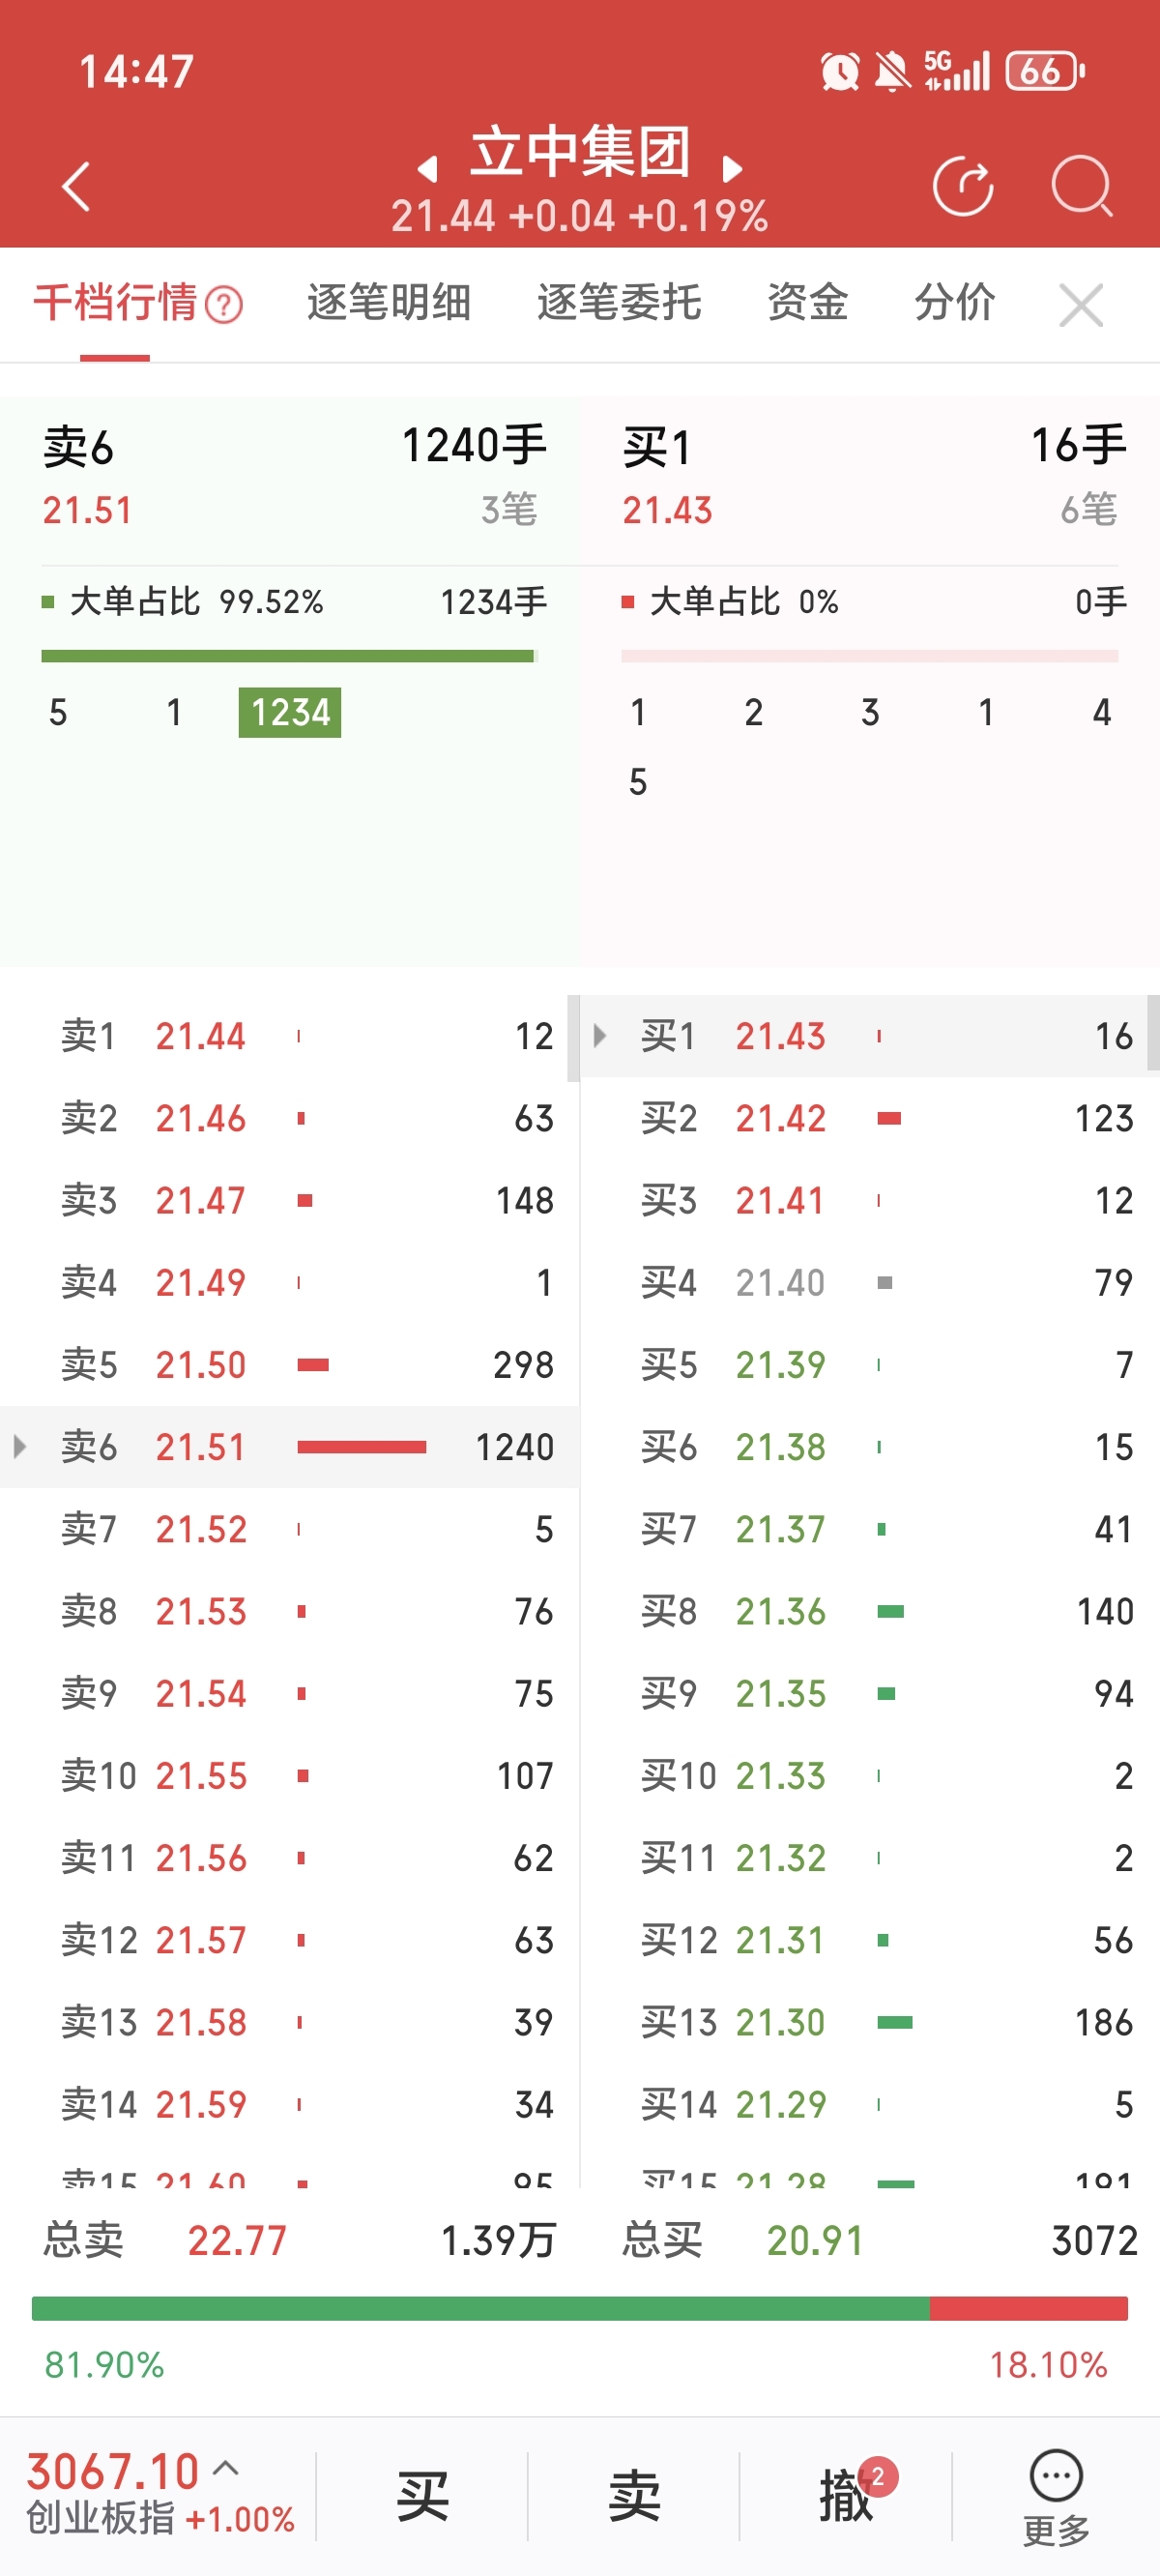The image size is (1160, 2576).
Task: Select the highlighted 1234 large order block
Action: (x=290, y=712)
